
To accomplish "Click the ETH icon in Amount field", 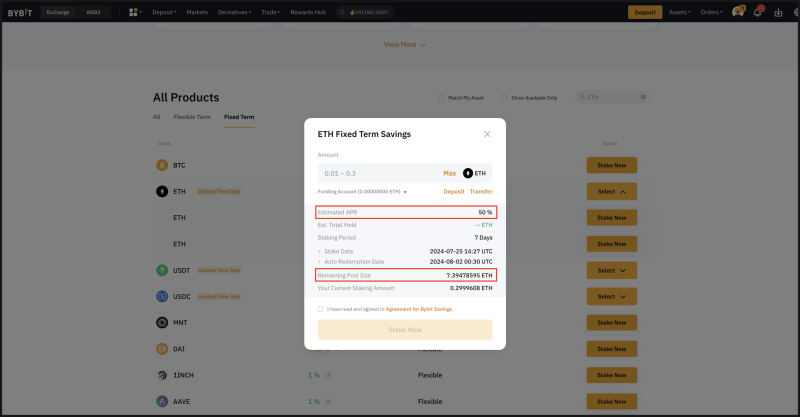I will [x=468, y=174].
